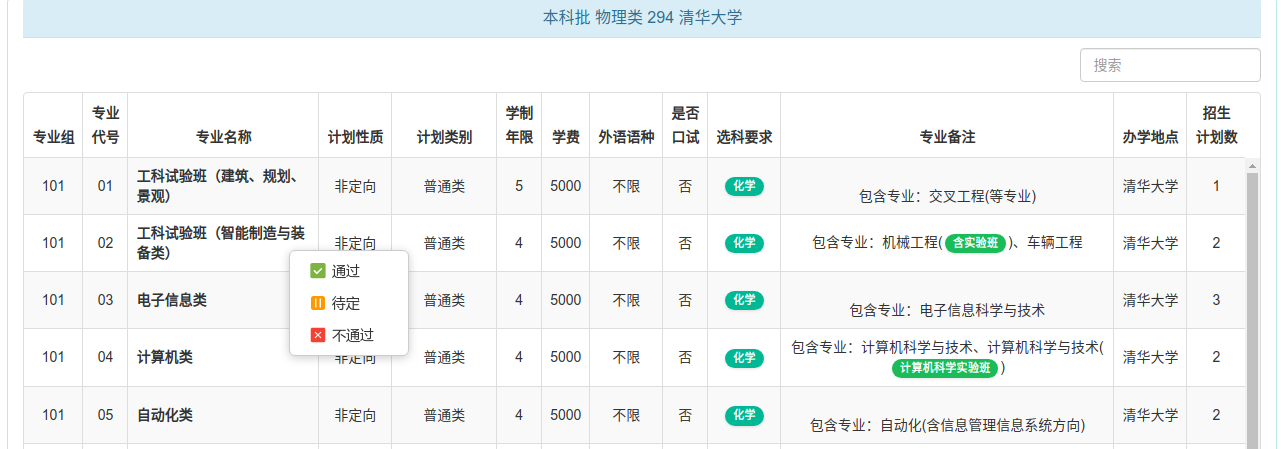Viewport: 1283px width, 449px height.
Task: Click 专业代号 05 cell
Action: click(x=105, y=415)
